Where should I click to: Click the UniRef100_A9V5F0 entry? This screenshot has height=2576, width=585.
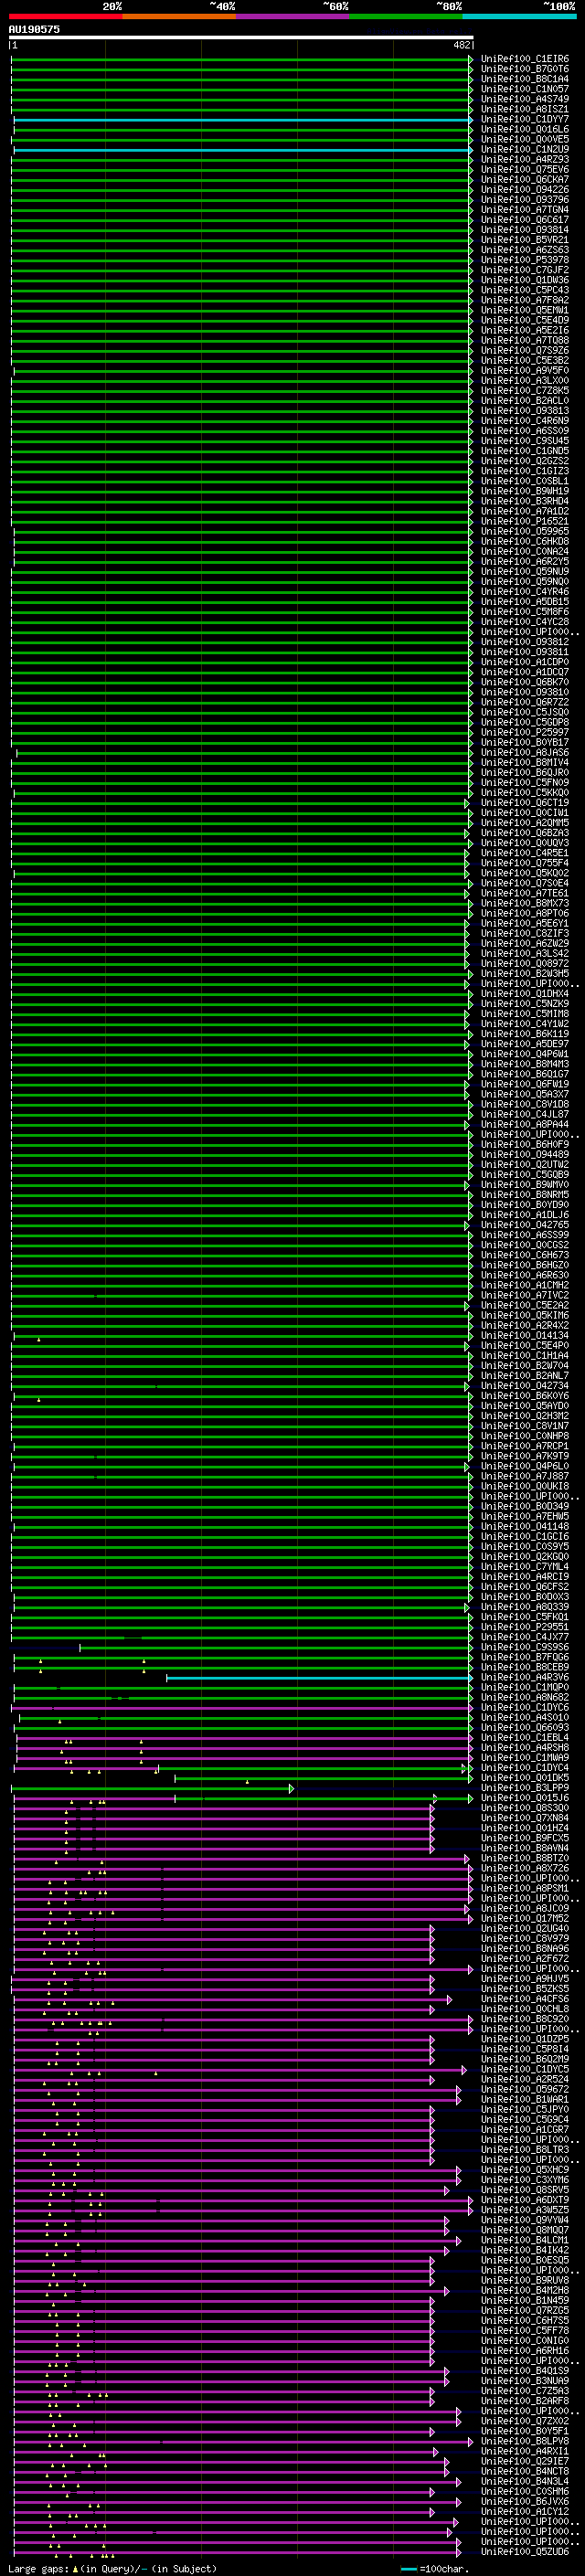click(525, 370)
